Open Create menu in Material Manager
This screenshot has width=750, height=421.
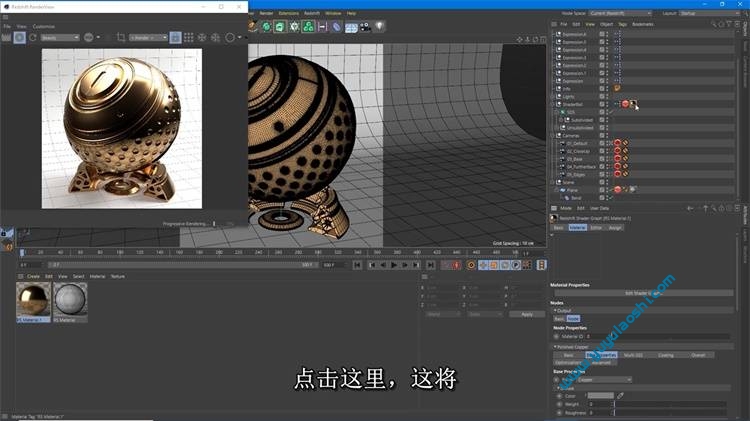[x=33, y=277]
